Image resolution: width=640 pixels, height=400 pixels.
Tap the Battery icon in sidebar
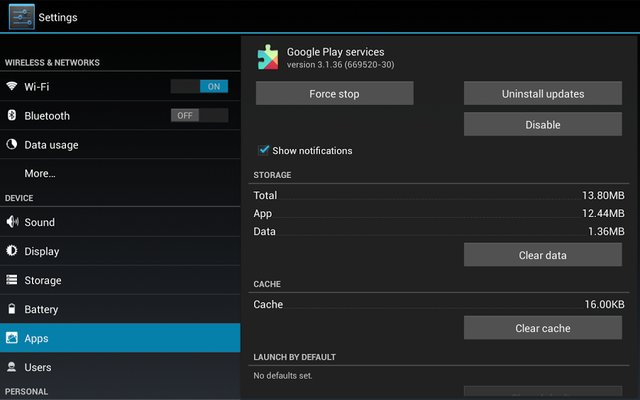[12, 309]
